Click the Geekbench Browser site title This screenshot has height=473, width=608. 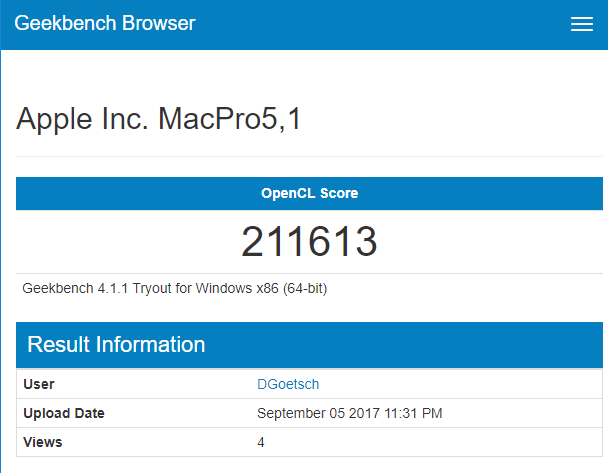point(105,24)
